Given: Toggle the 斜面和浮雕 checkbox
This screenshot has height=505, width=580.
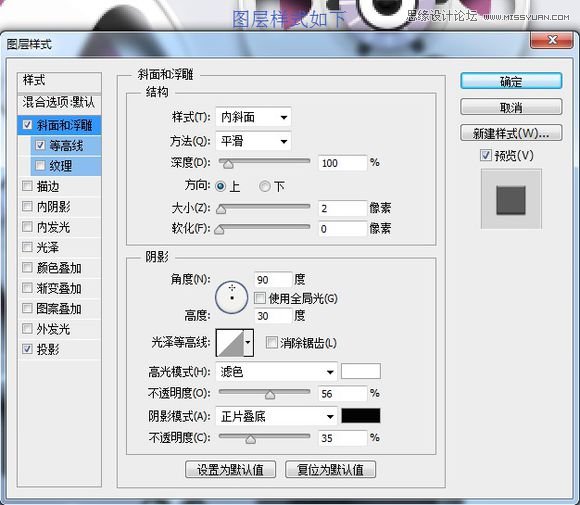Looking at the screenshot, I should point(27,125).
